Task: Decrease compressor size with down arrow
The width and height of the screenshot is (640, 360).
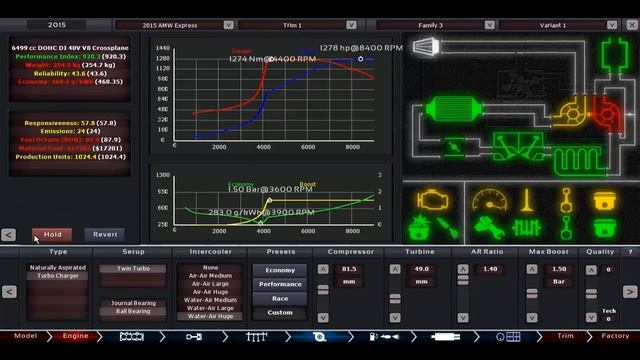Action: [x=323, y=318]
